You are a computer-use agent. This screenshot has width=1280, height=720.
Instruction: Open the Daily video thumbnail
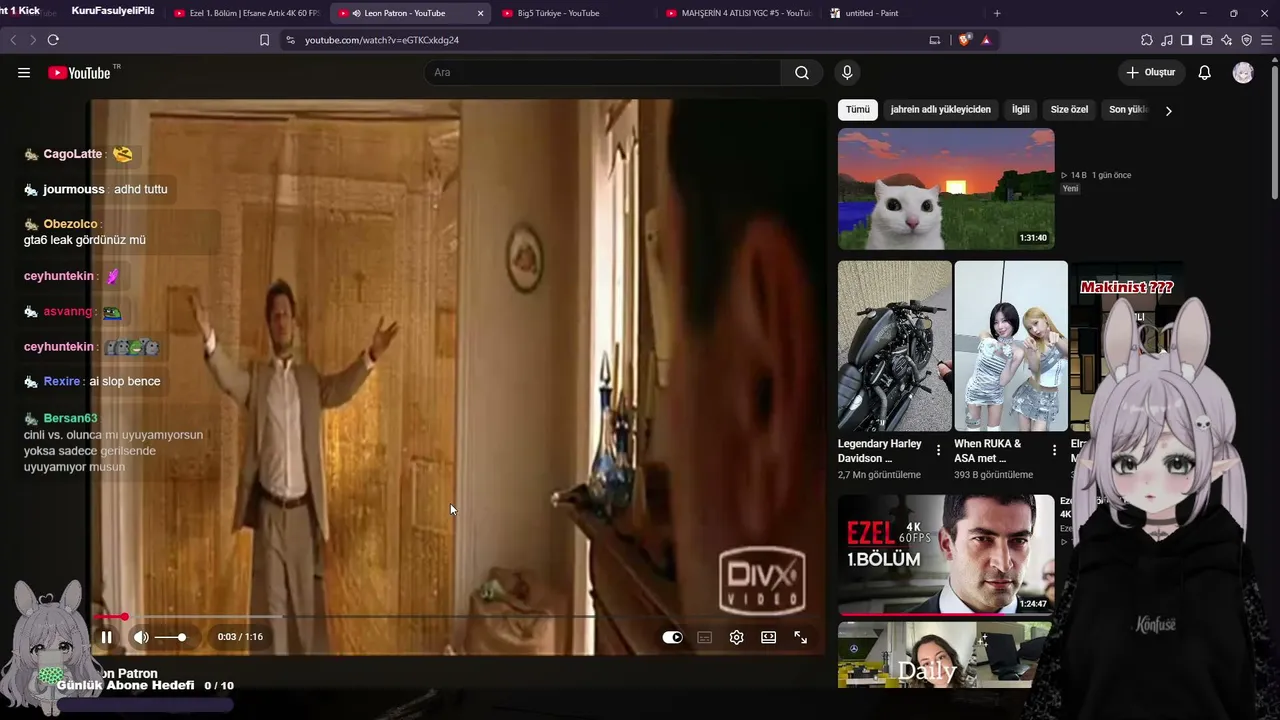[x=946, y=654]
